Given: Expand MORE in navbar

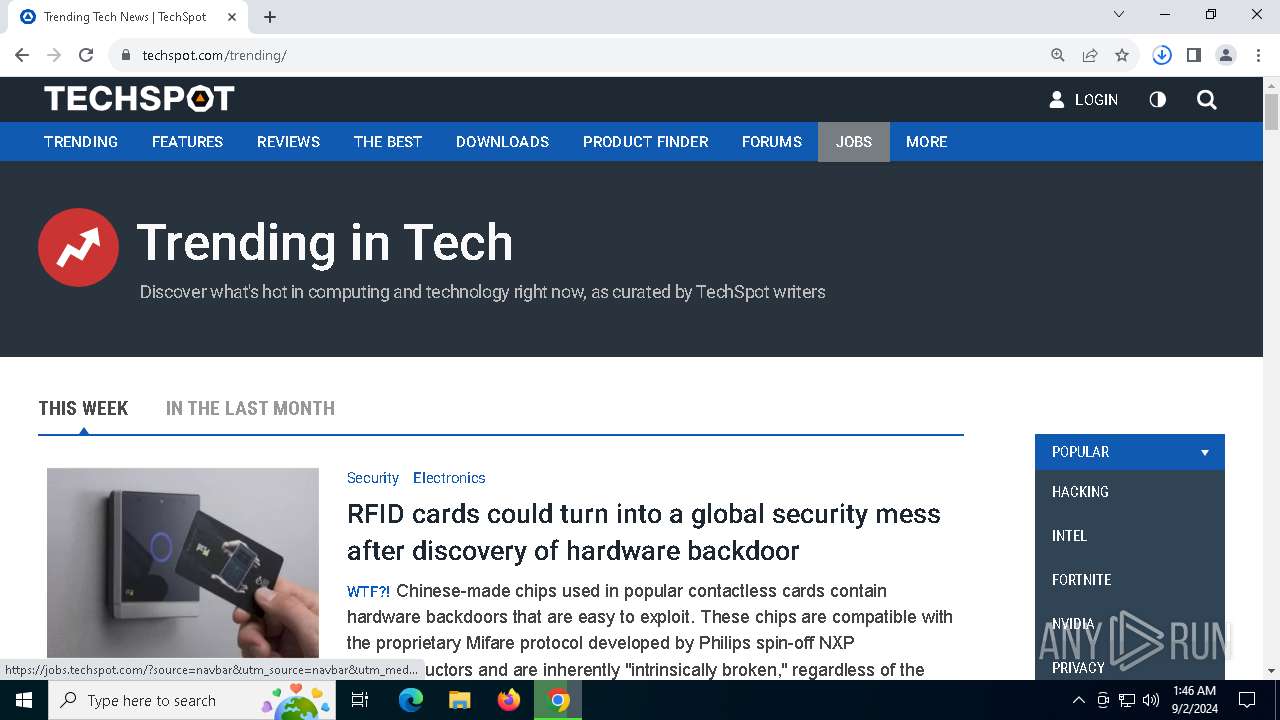Looking at the screenshot, I should (x=926, y=142).
